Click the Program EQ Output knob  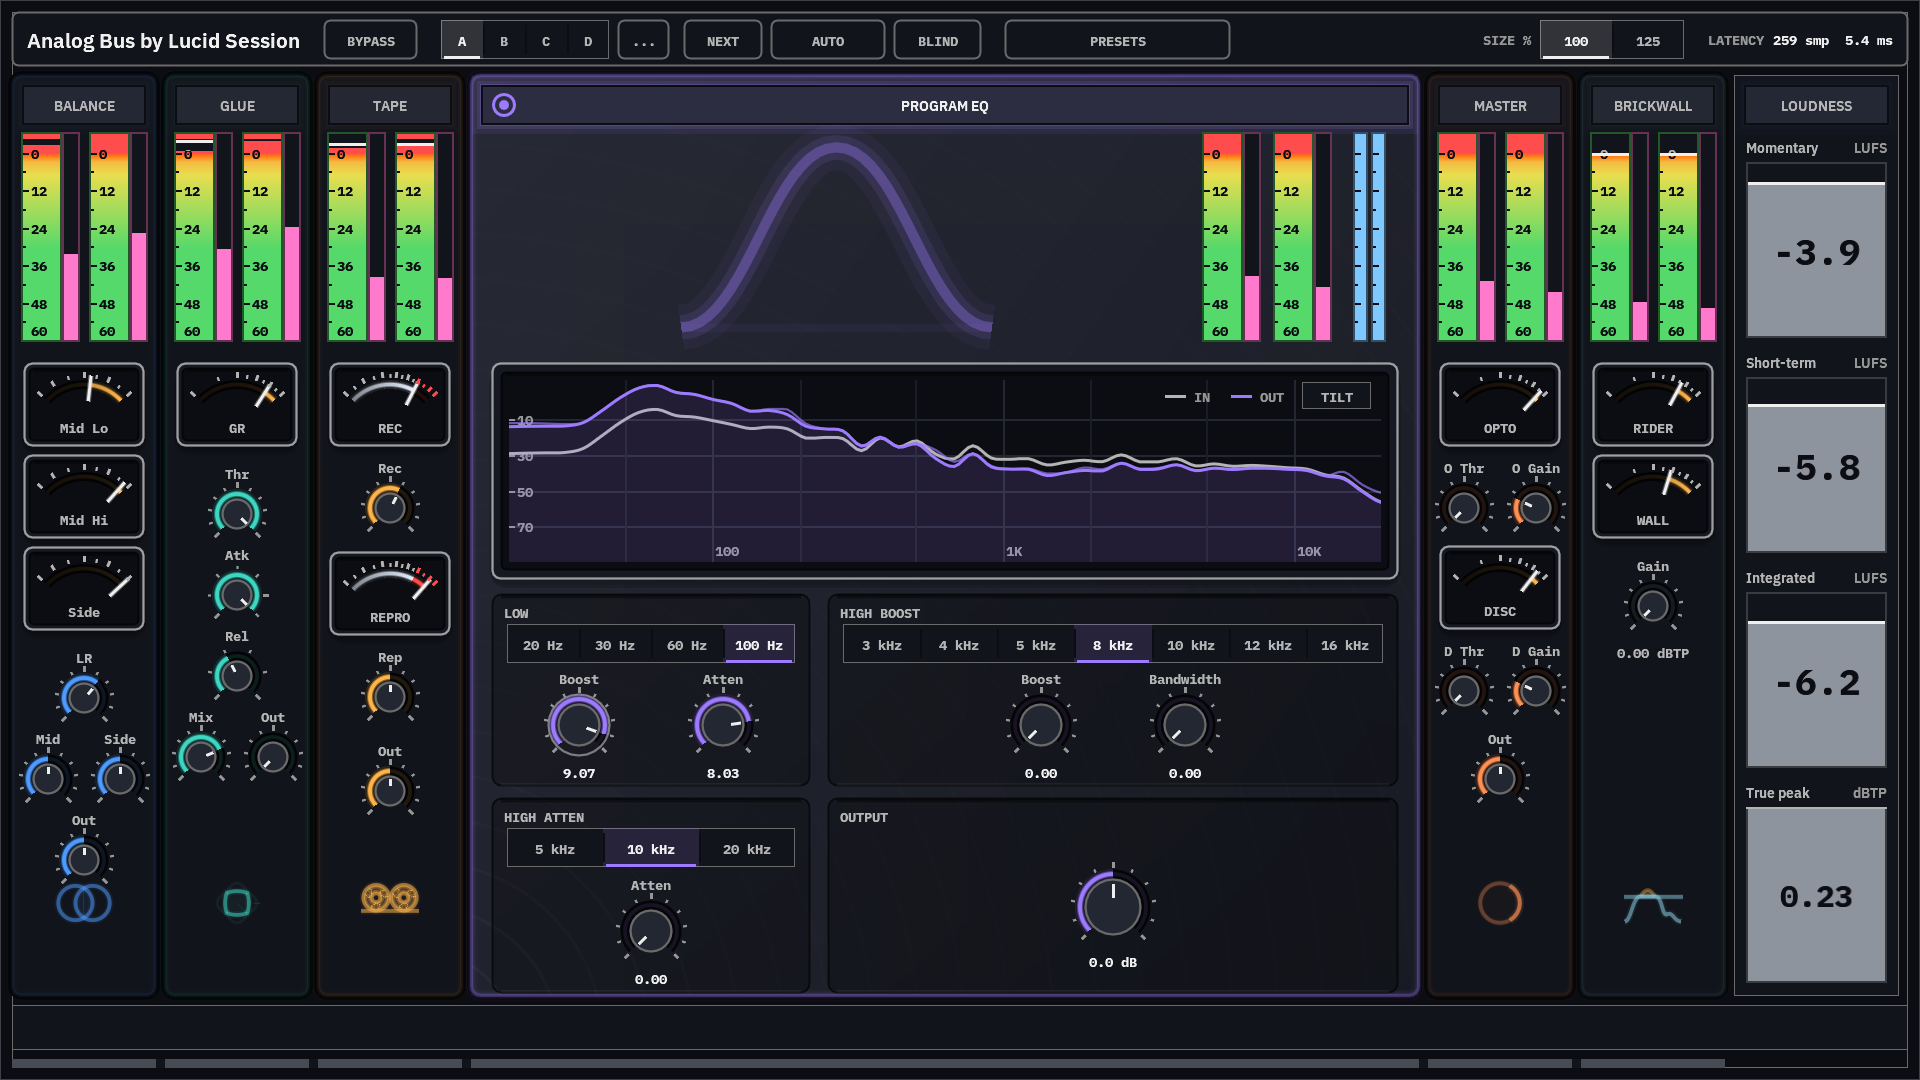coord(1113,905)
